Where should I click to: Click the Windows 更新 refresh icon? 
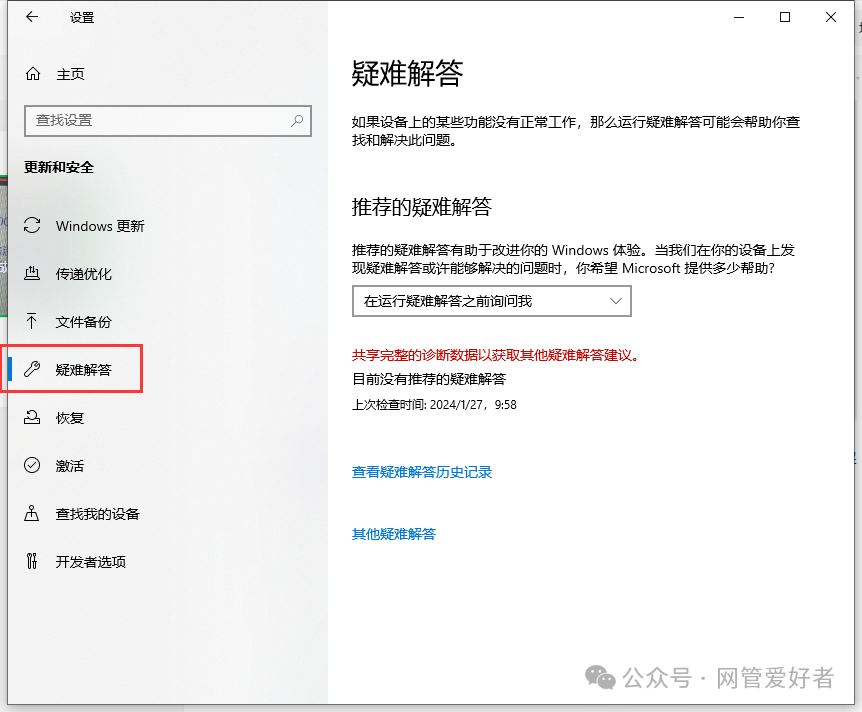(32, 225)
